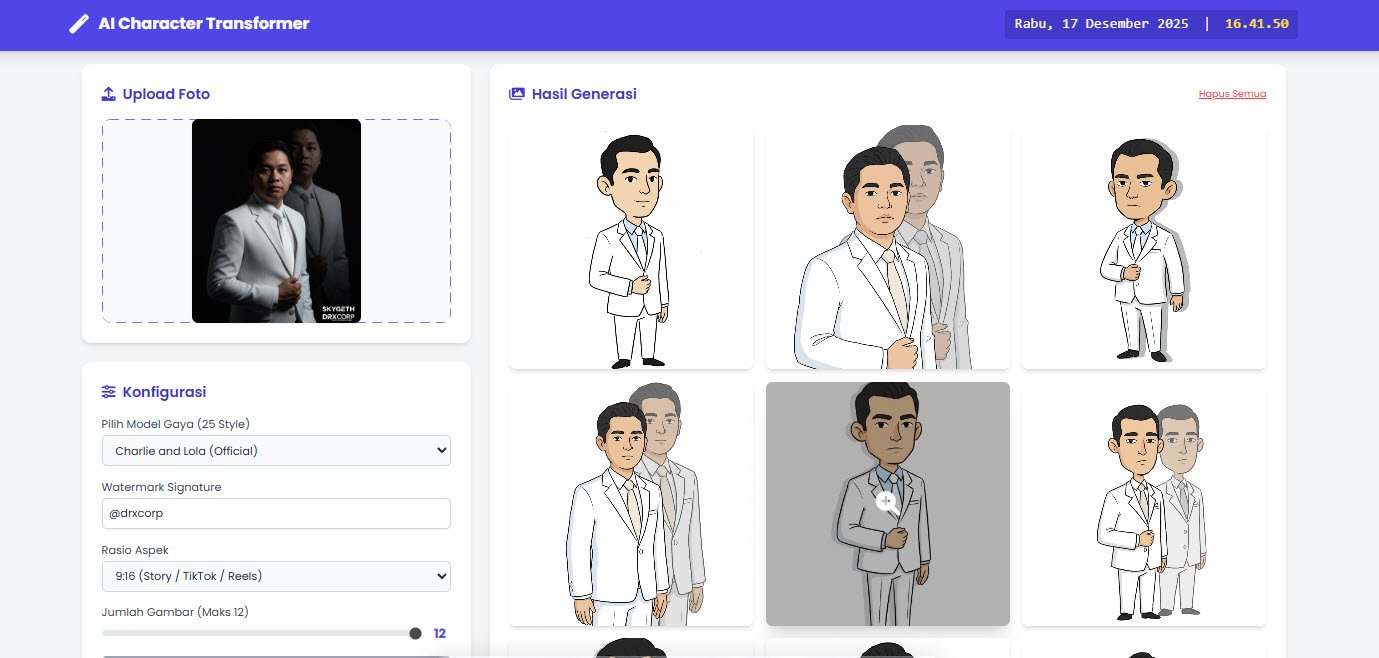The width and height of the screenshot is (1379, 658).
Task: Click the Konfigurasi sliders icon
Action: [109, 392]
